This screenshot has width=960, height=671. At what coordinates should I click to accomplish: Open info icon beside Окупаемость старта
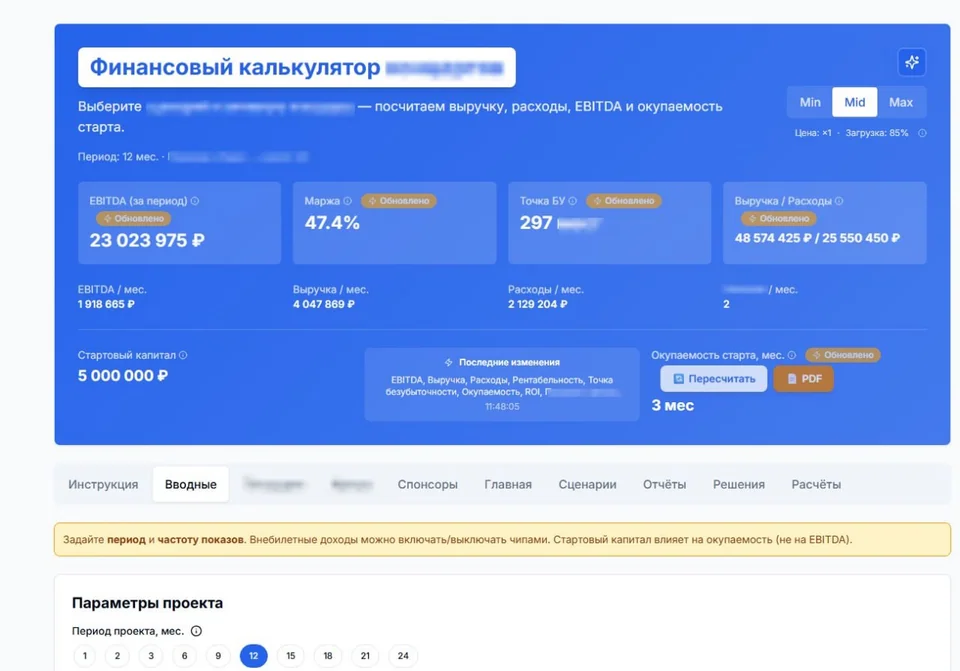pyautogui.click(x=792, y=355)
